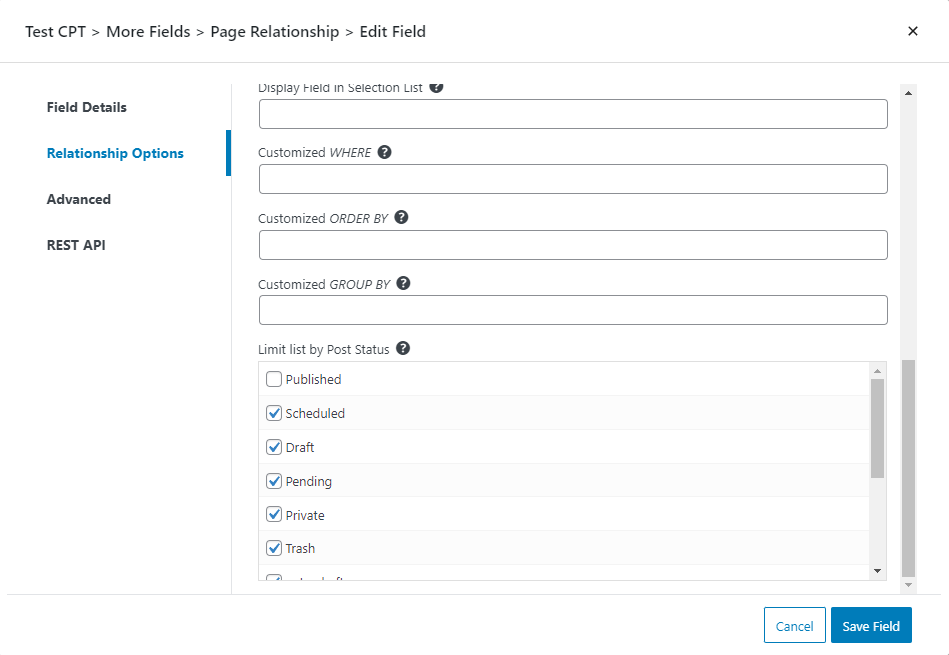Viewport: 949px width, 655px height.
Task: Cancel editing the field
Action: tap(794, 625)
